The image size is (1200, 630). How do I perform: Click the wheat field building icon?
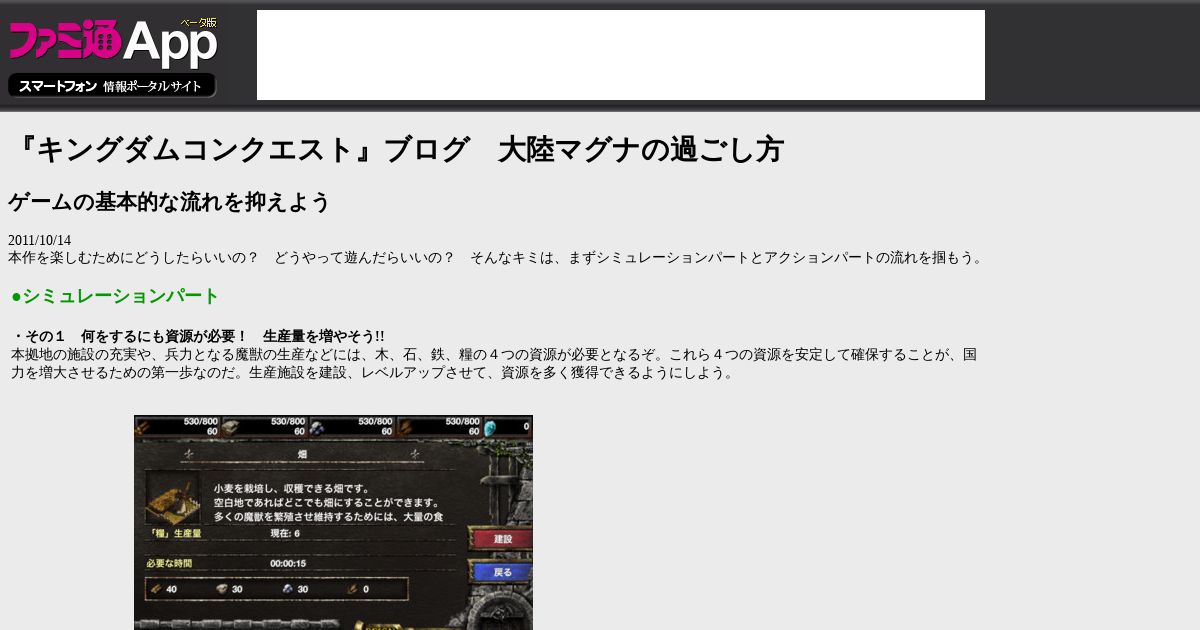click(x=173, y=498)
